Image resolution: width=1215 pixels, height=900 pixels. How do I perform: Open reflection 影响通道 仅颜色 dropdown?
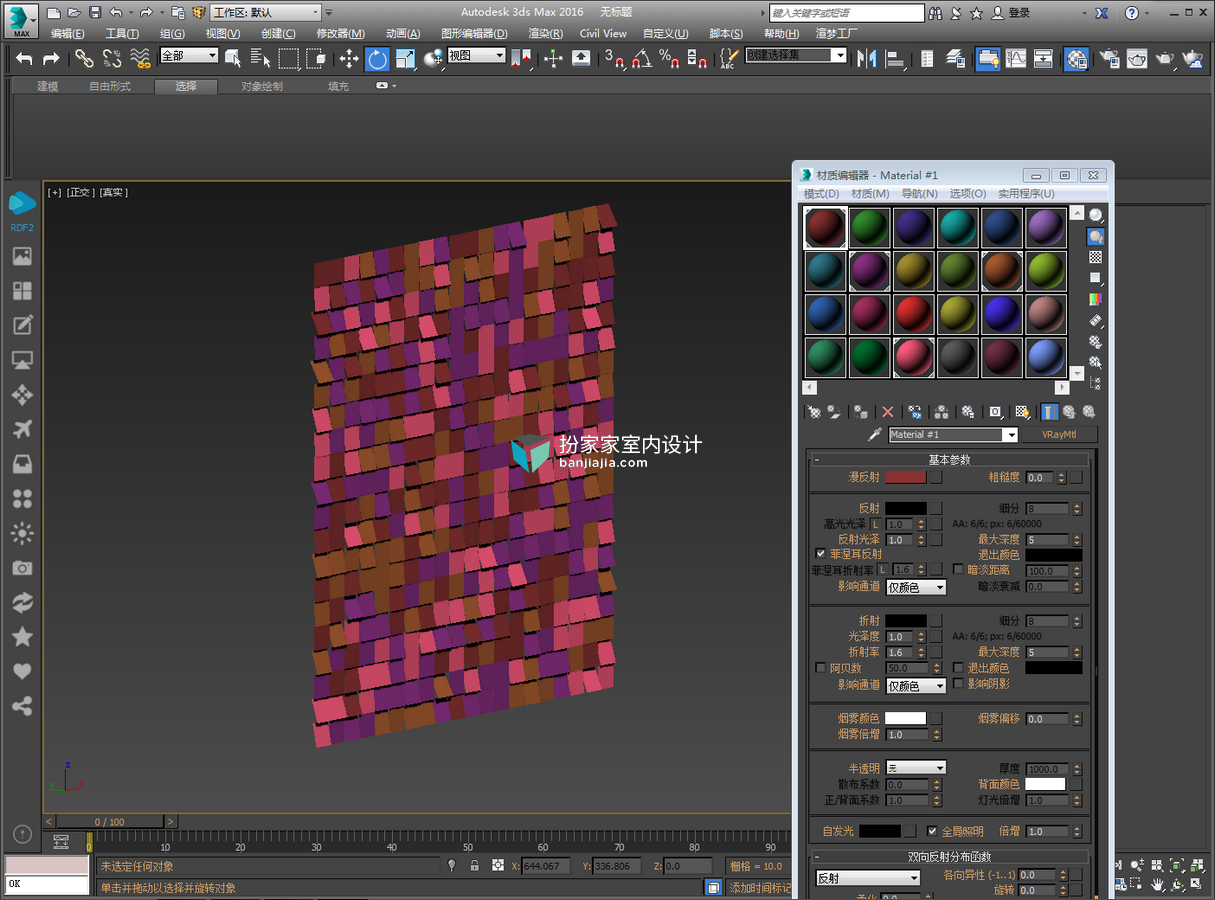pyautogui.click(x=916, y=587)
